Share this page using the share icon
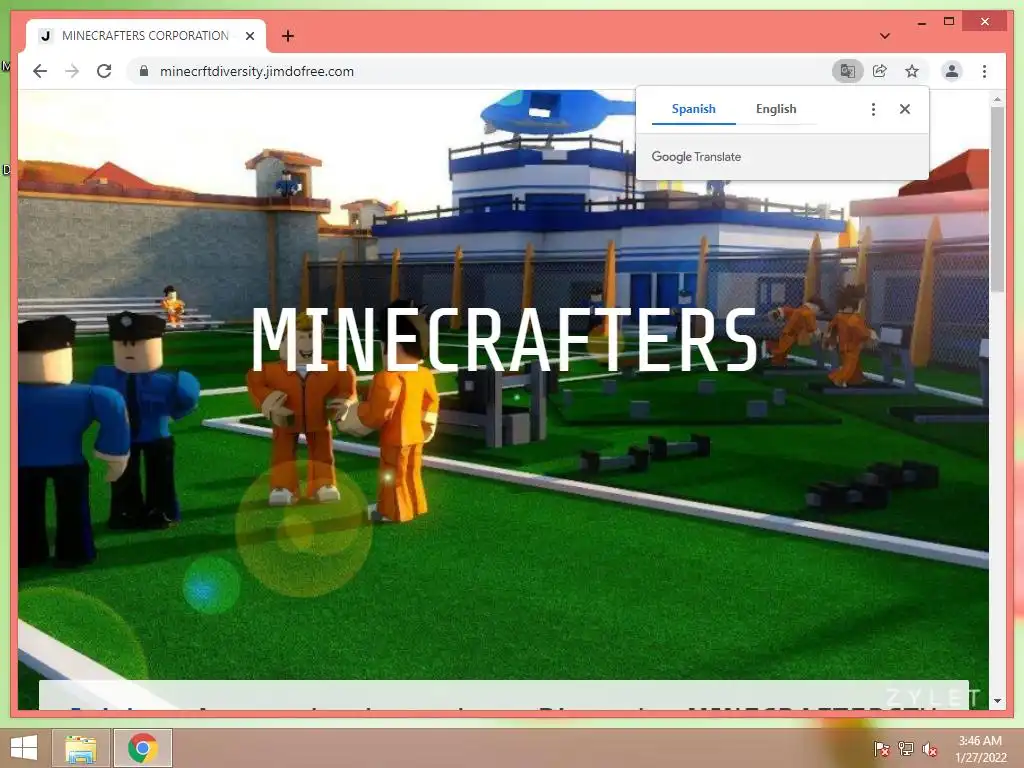Viewport: 1024px width, 768px height. coord(880,71)
